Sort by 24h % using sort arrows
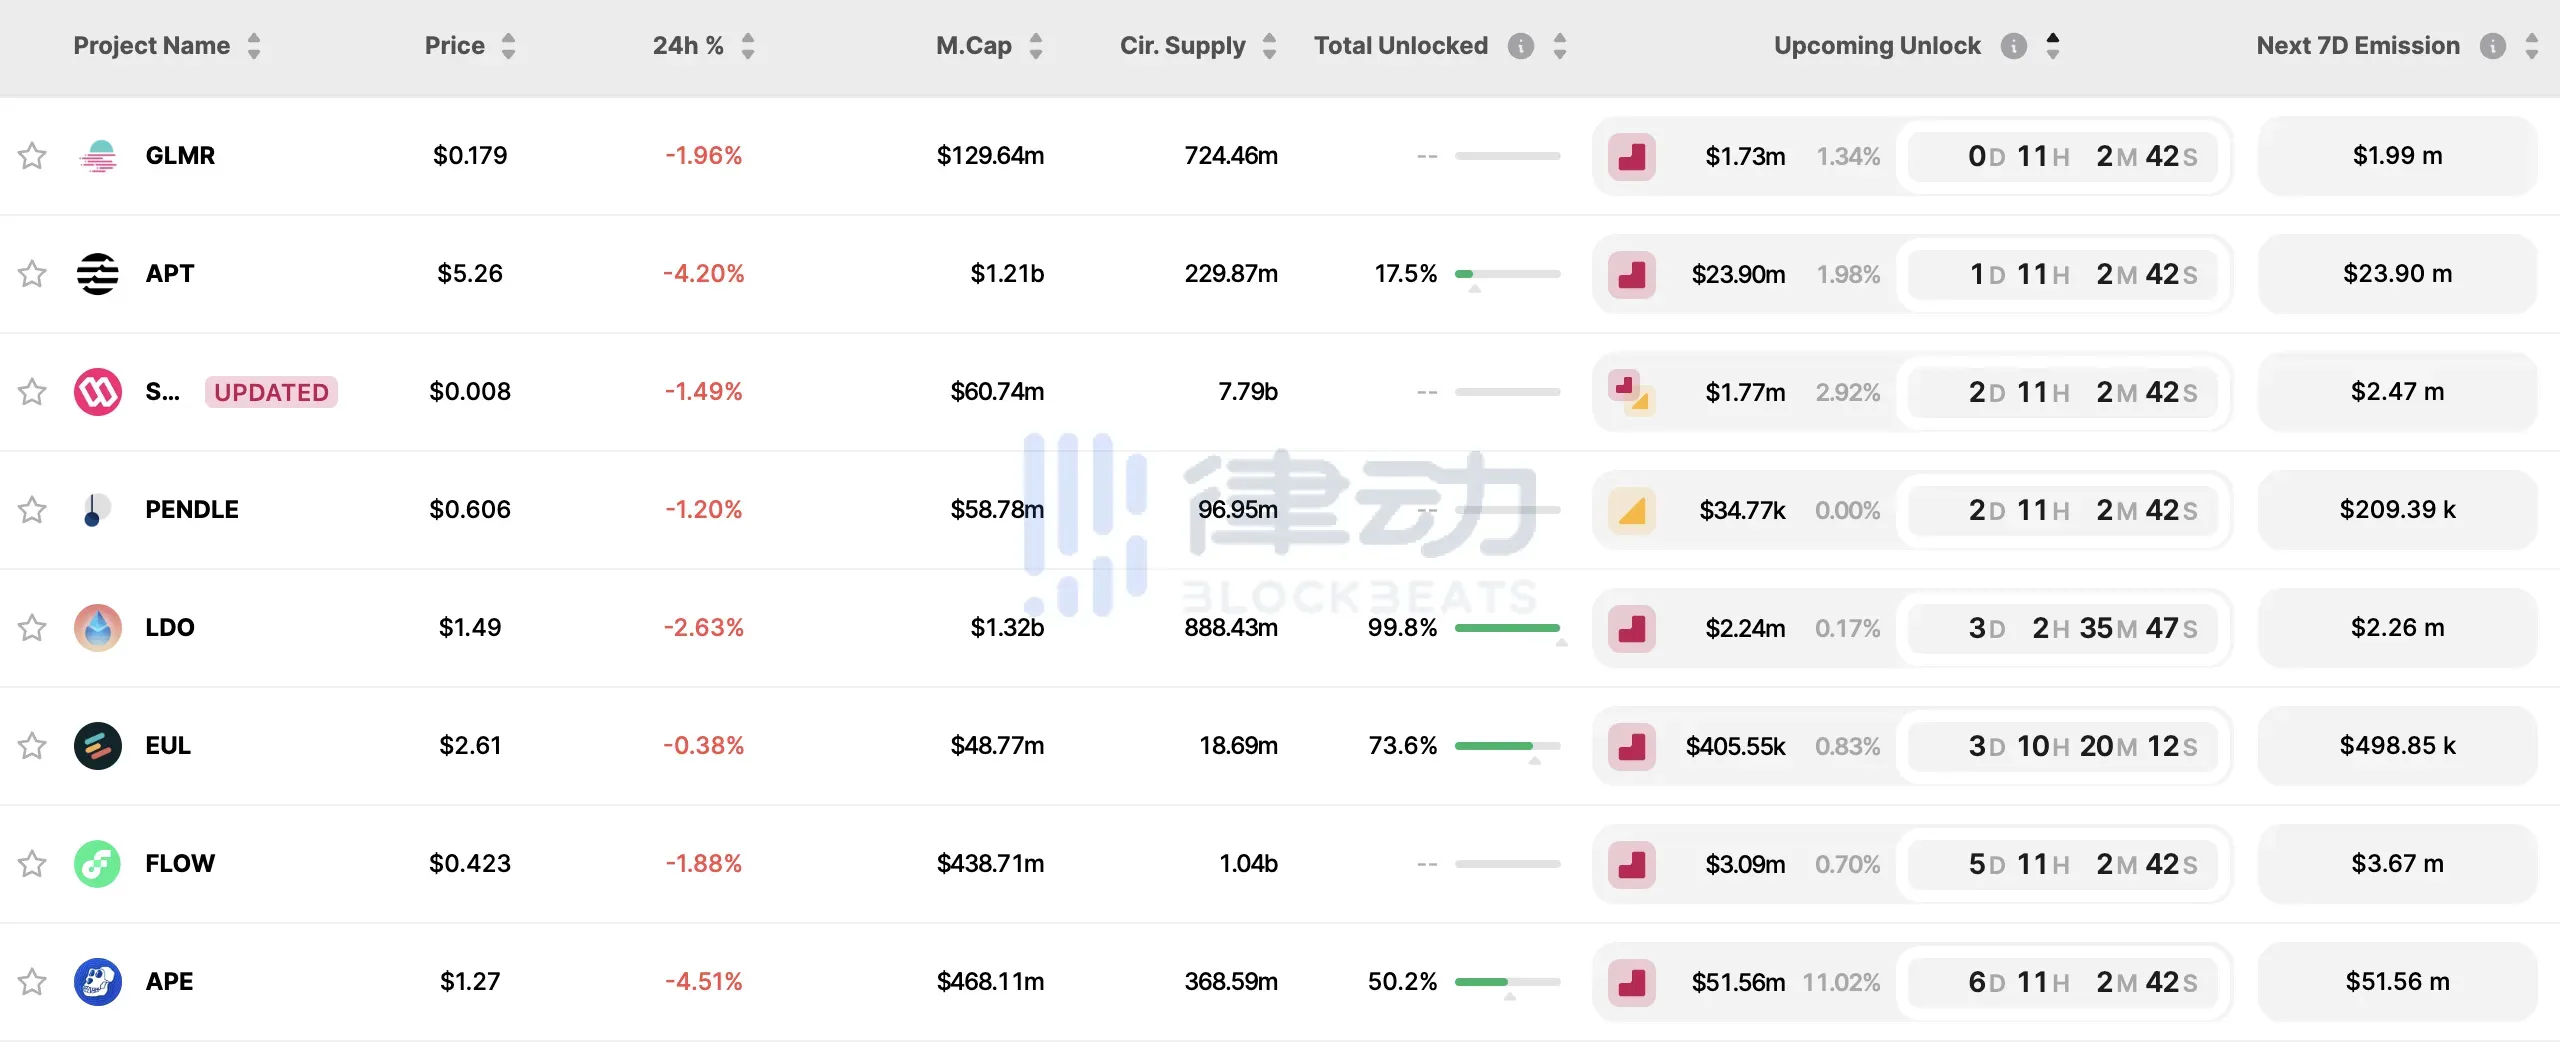2560x1050 pixels. pyautogui.click(x=748, y=46)
